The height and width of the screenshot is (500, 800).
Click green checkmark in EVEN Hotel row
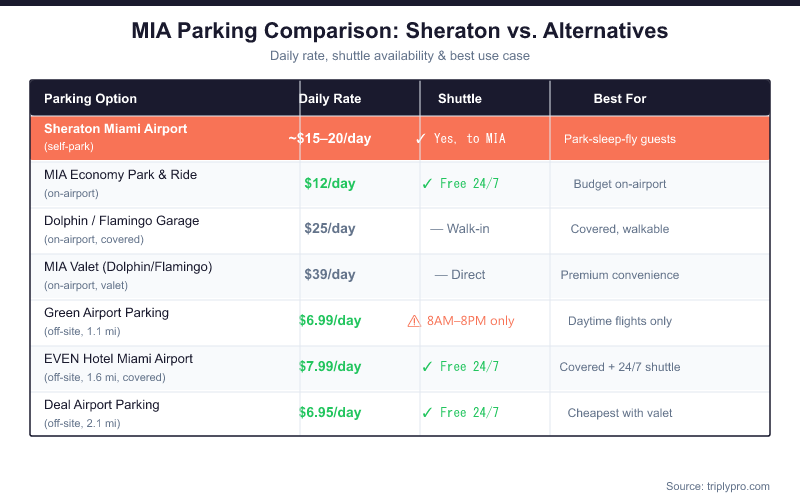tap(427, 367)
